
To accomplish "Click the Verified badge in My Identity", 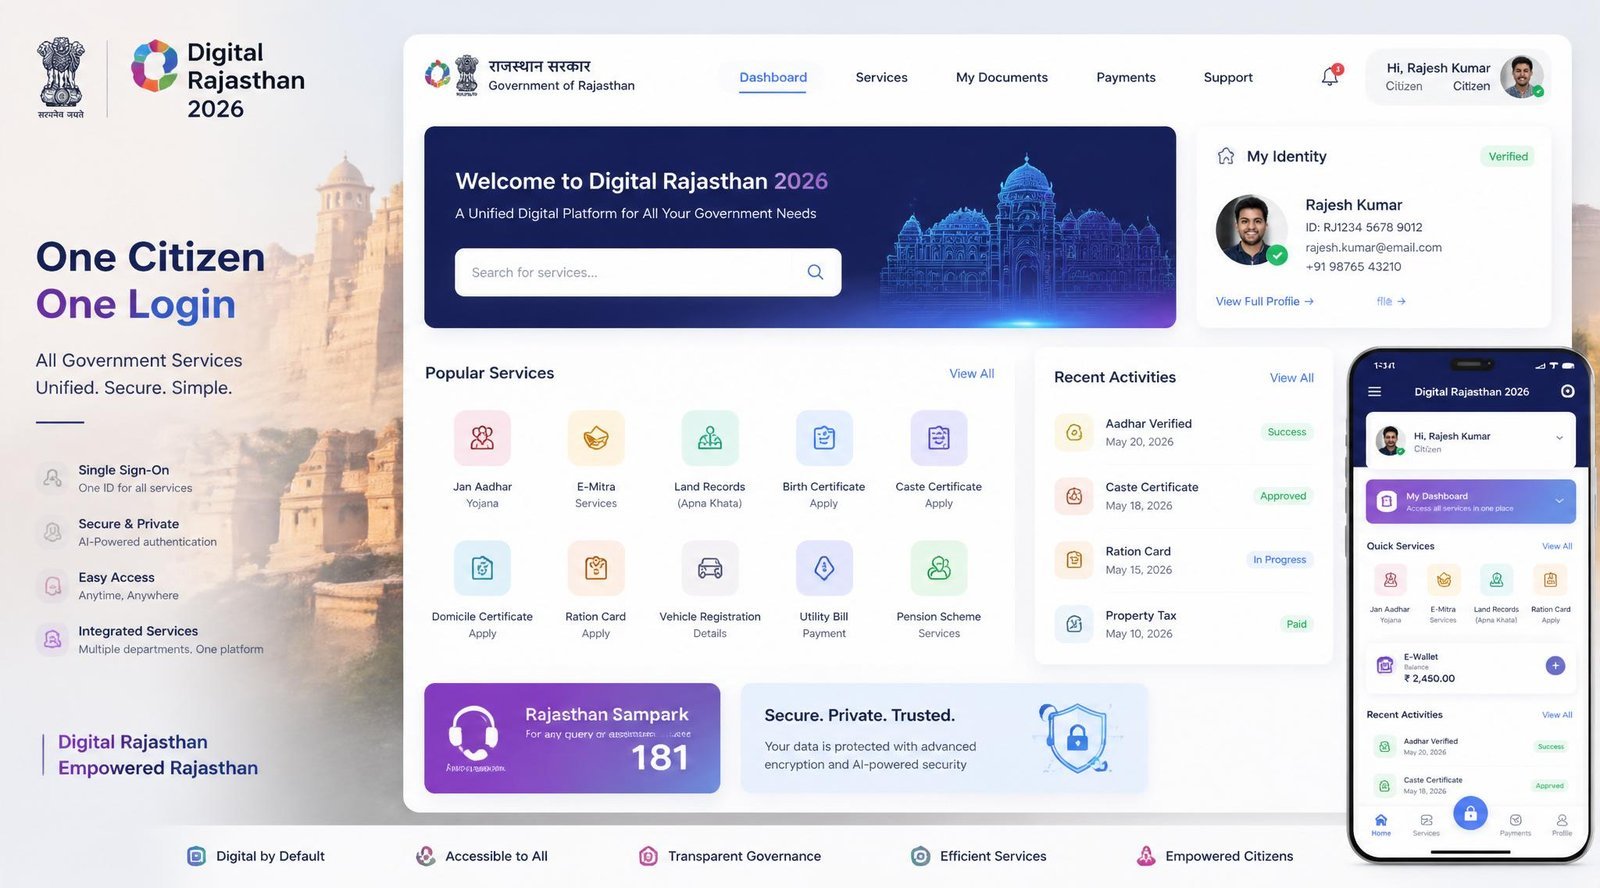I will tap(1508, 156).
